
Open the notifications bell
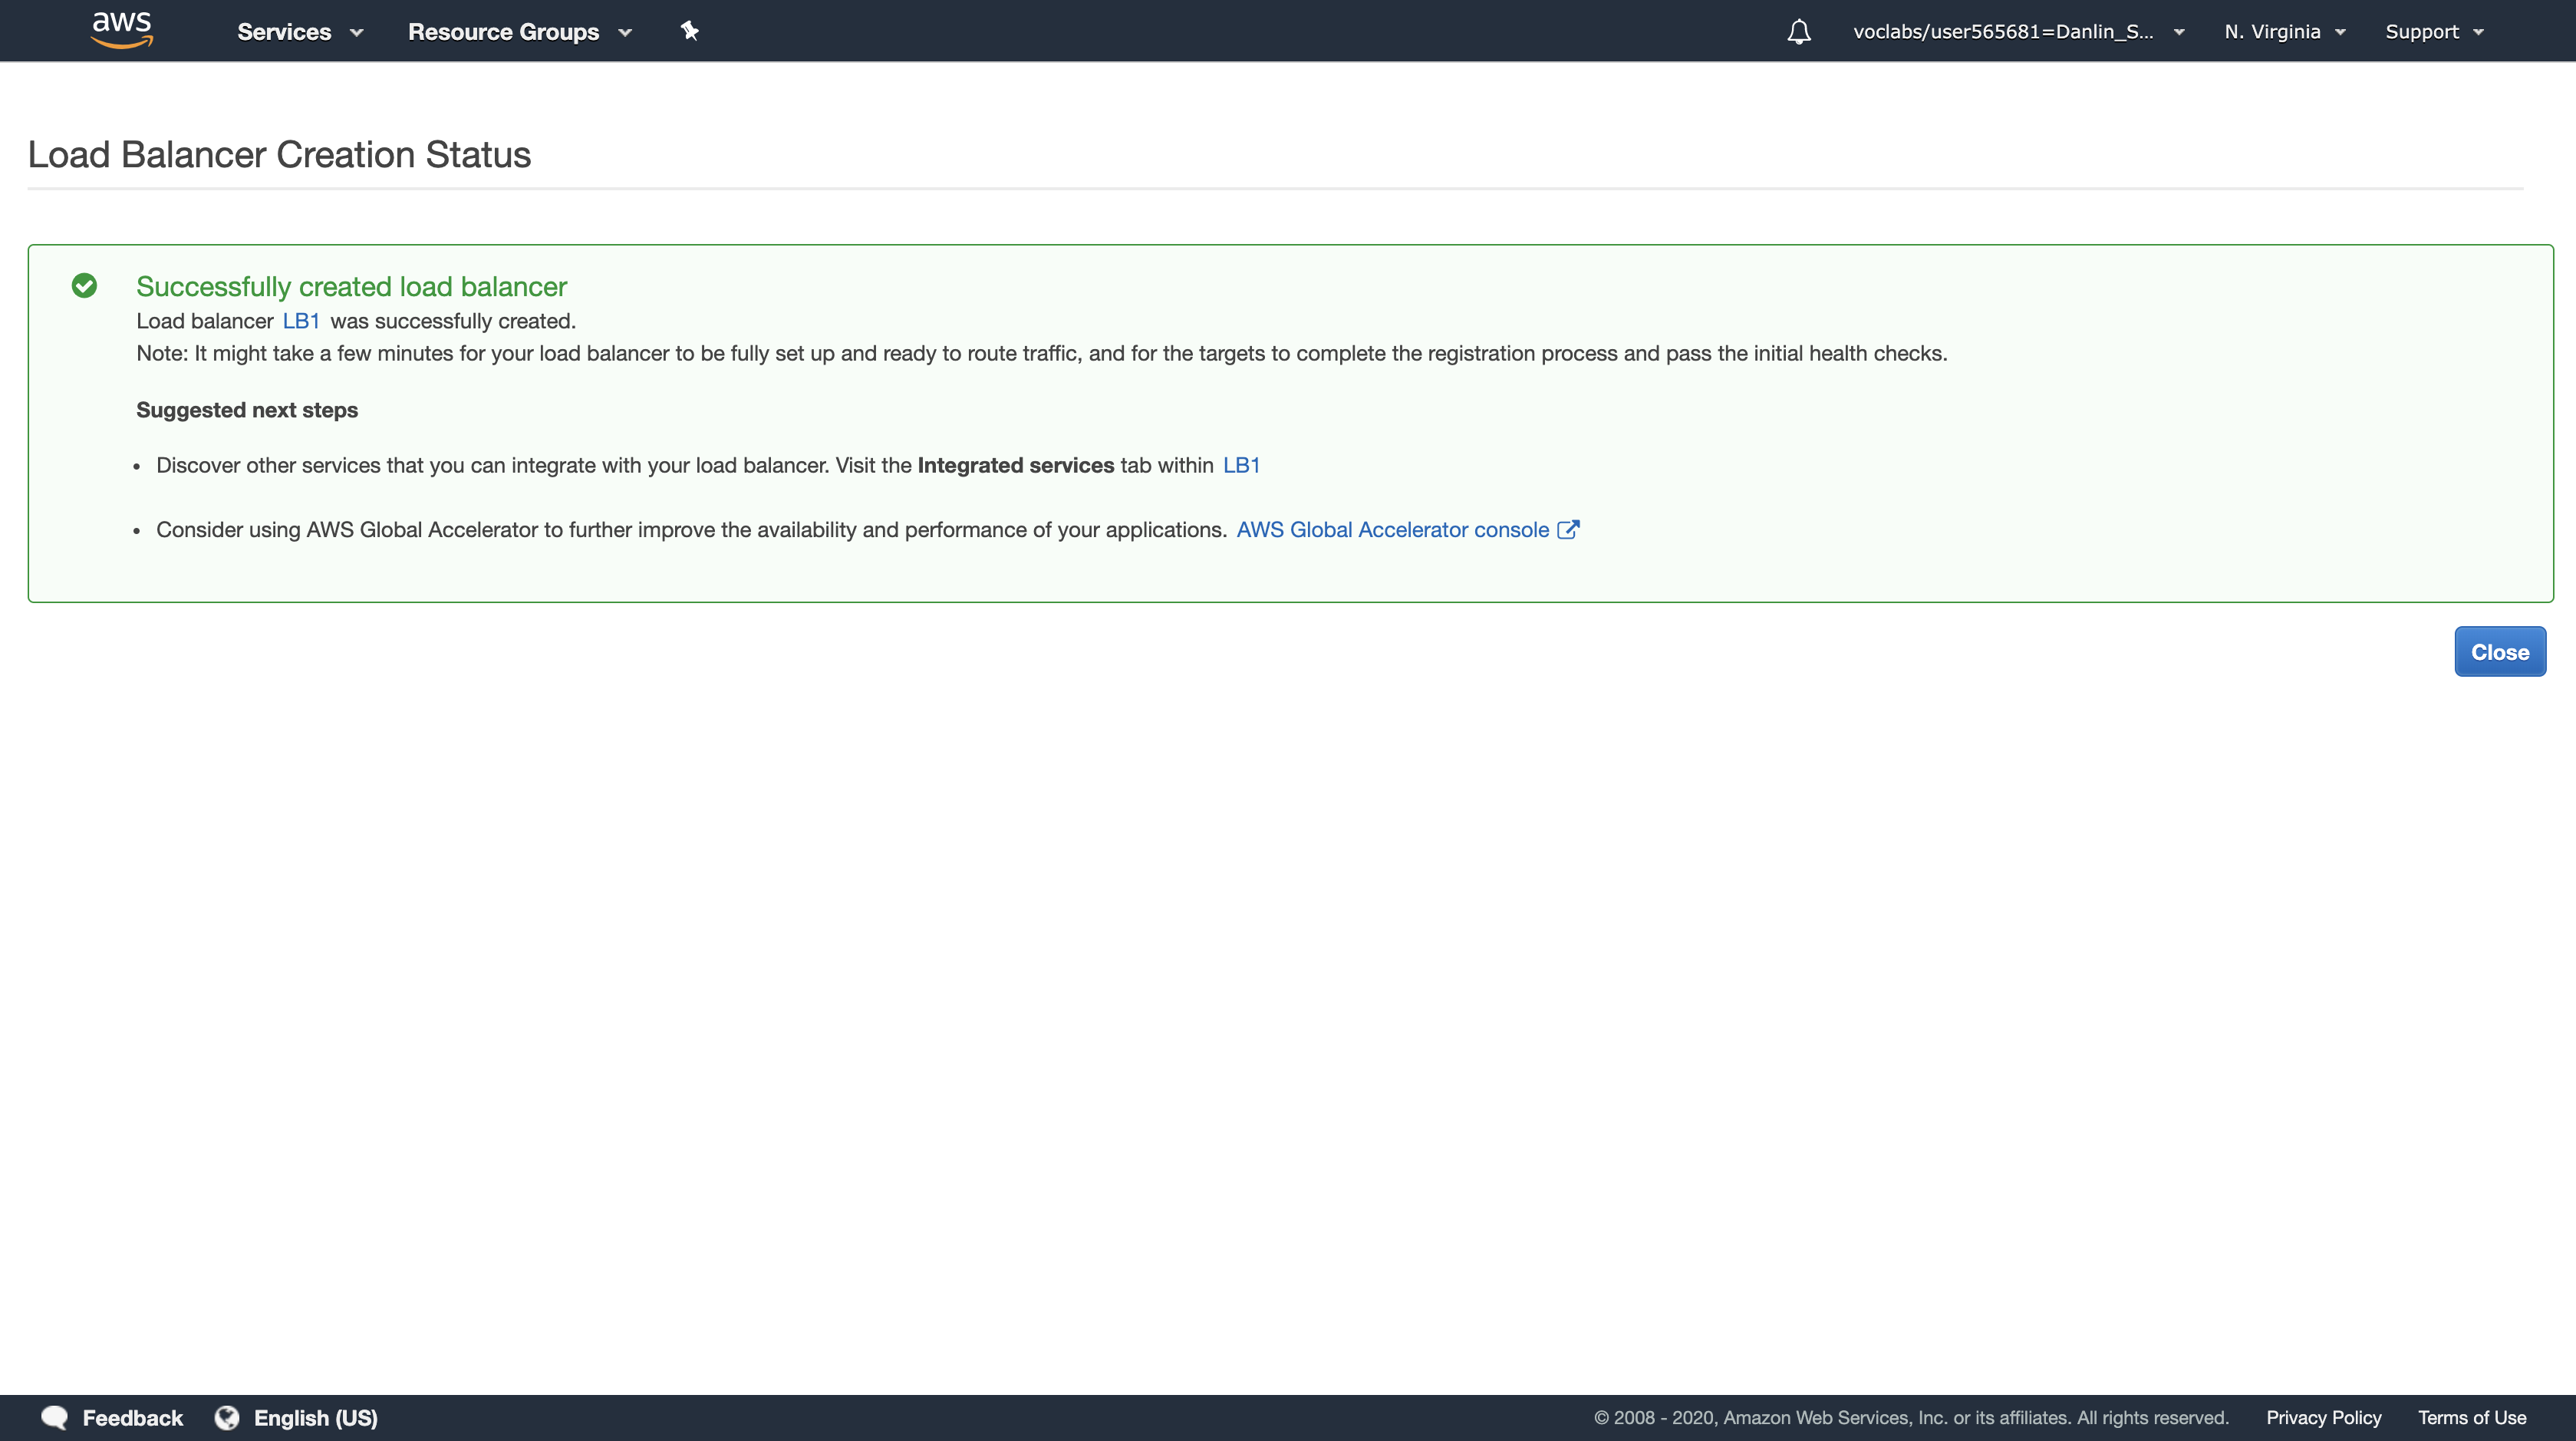click(x=1798, y=32)
